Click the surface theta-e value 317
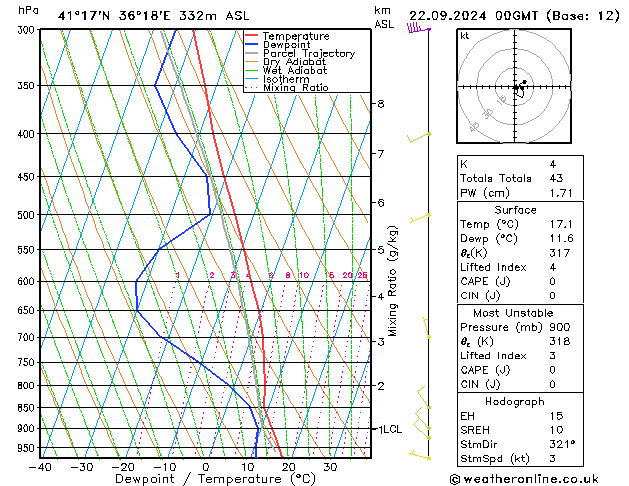 coord(560,253)
